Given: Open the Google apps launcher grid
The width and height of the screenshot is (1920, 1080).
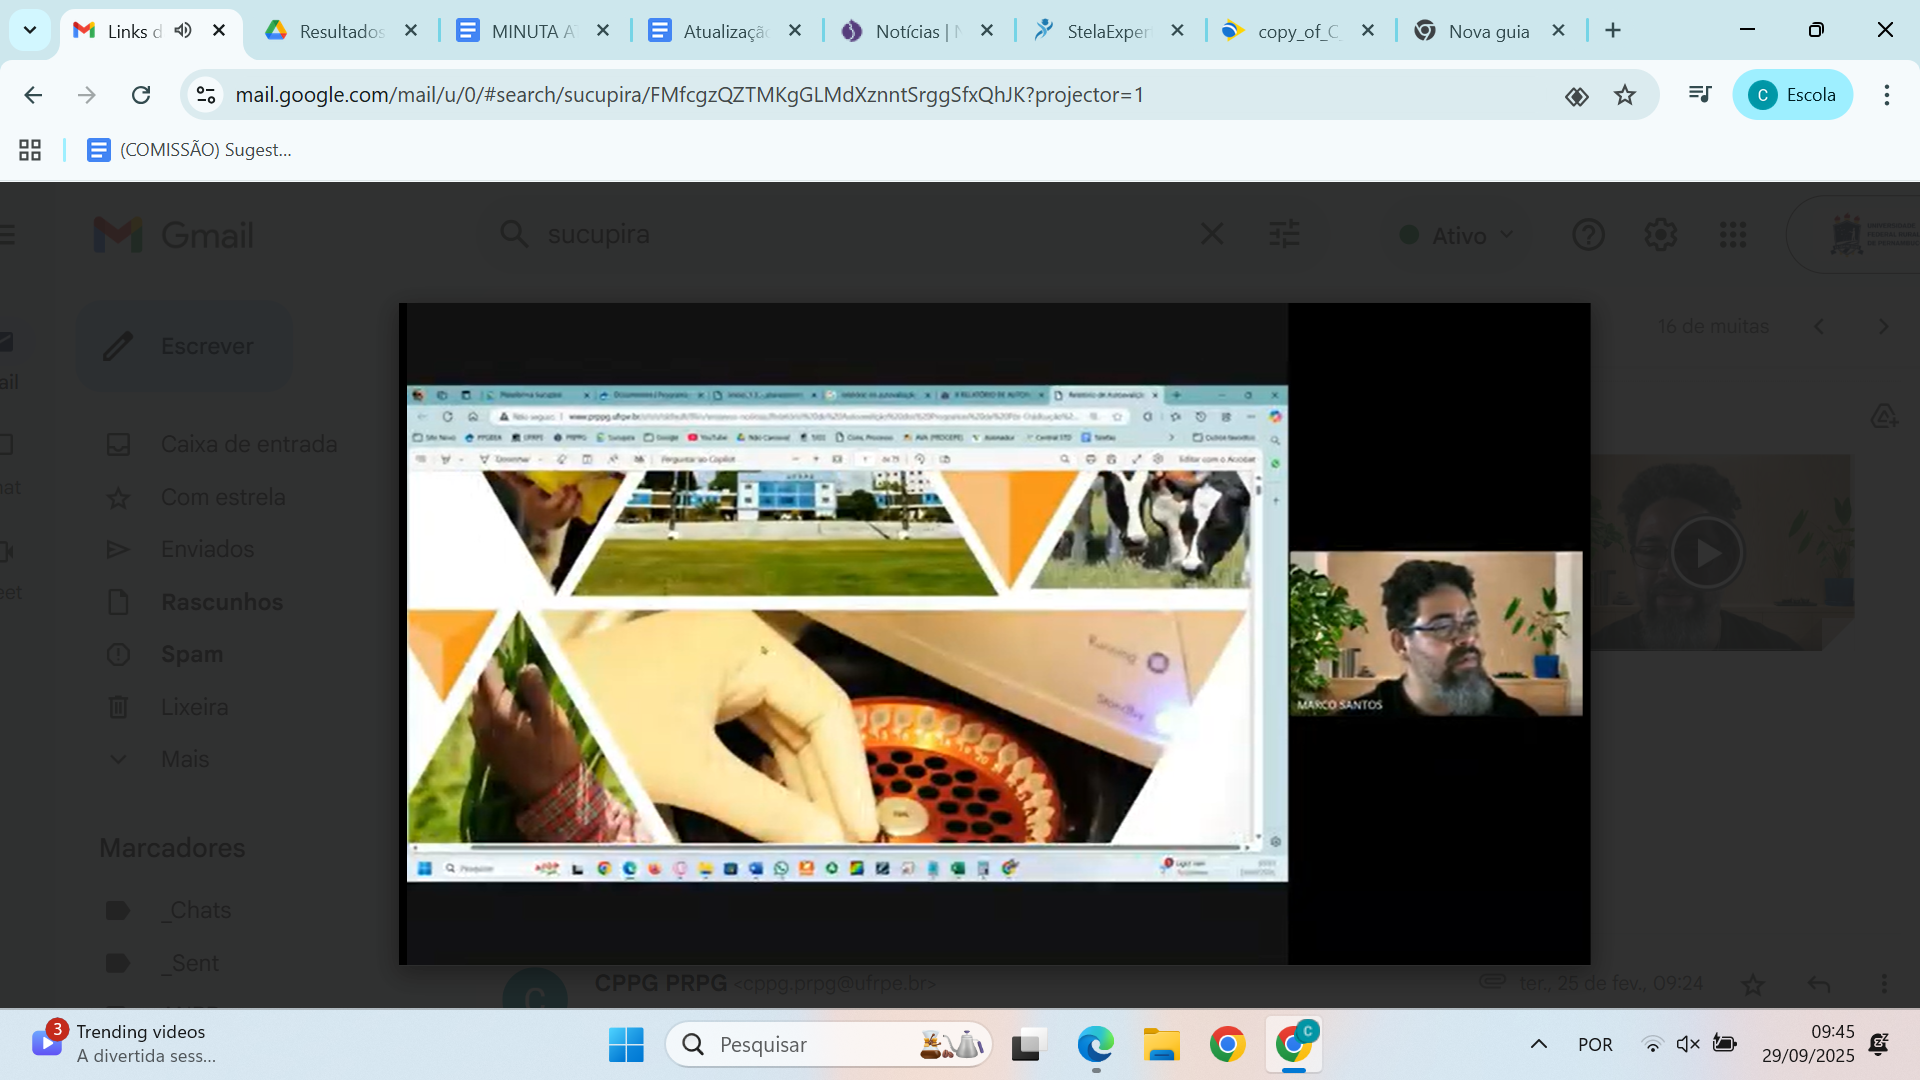Looking at the screenshot, I should pyautogui.click(x=1733, y=234).
